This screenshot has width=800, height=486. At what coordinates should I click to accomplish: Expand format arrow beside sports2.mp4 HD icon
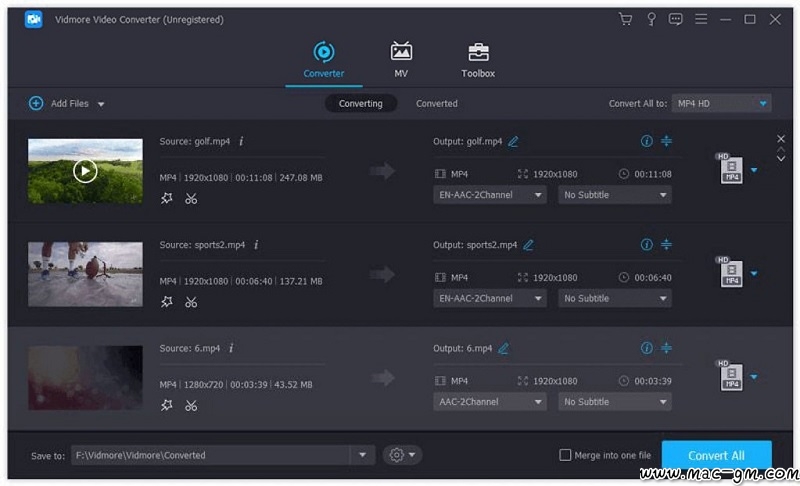point(754,273)
